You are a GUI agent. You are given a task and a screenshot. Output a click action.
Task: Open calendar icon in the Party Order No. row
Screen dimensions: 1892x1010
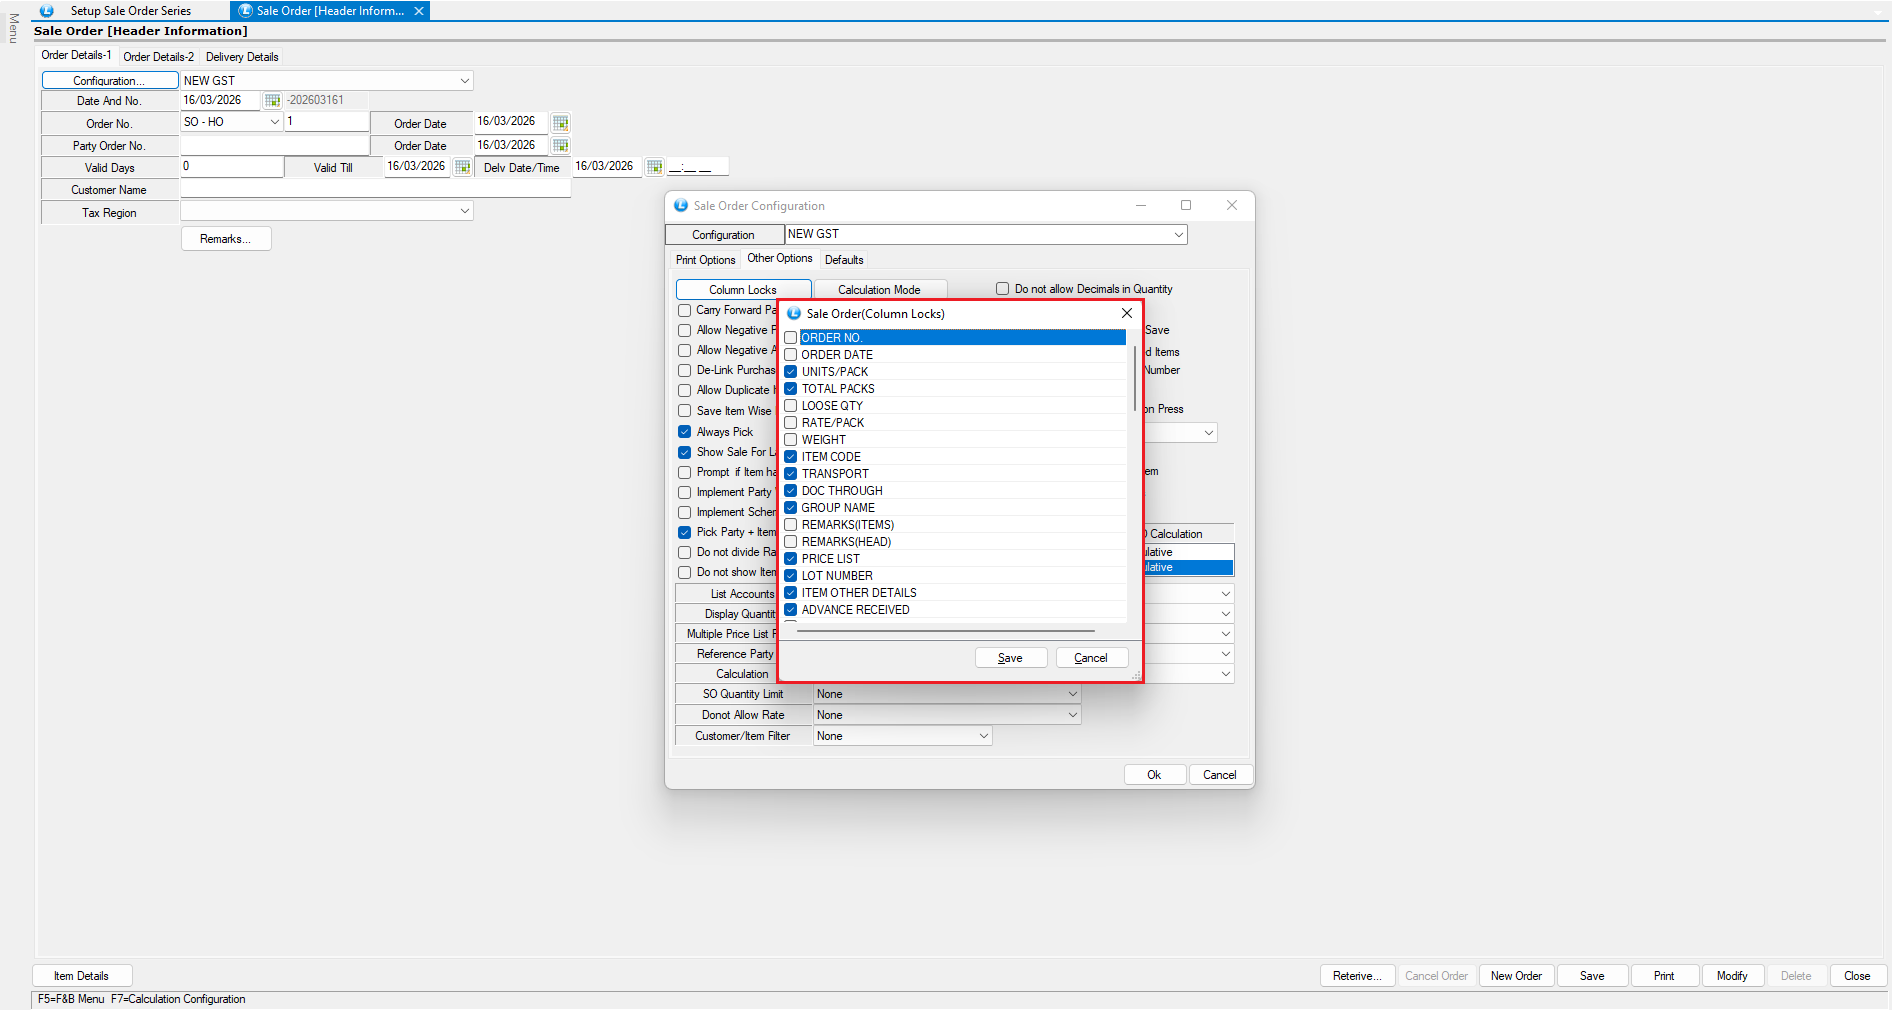coord(560,145)
